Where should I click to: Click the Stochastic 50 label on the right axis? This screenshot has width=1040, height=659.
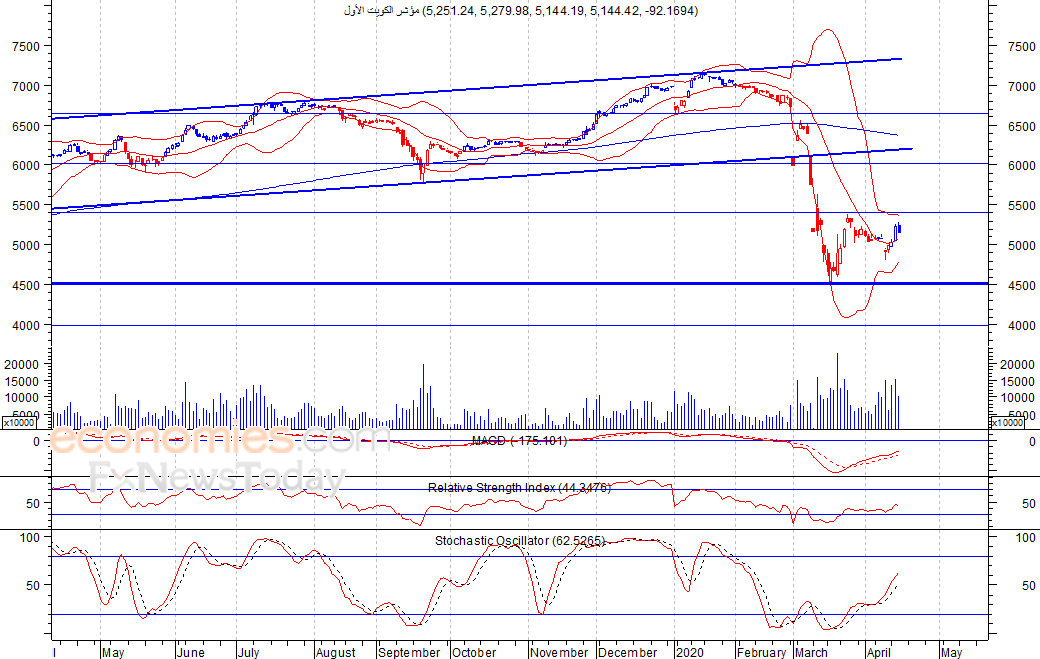[1029, 585]
